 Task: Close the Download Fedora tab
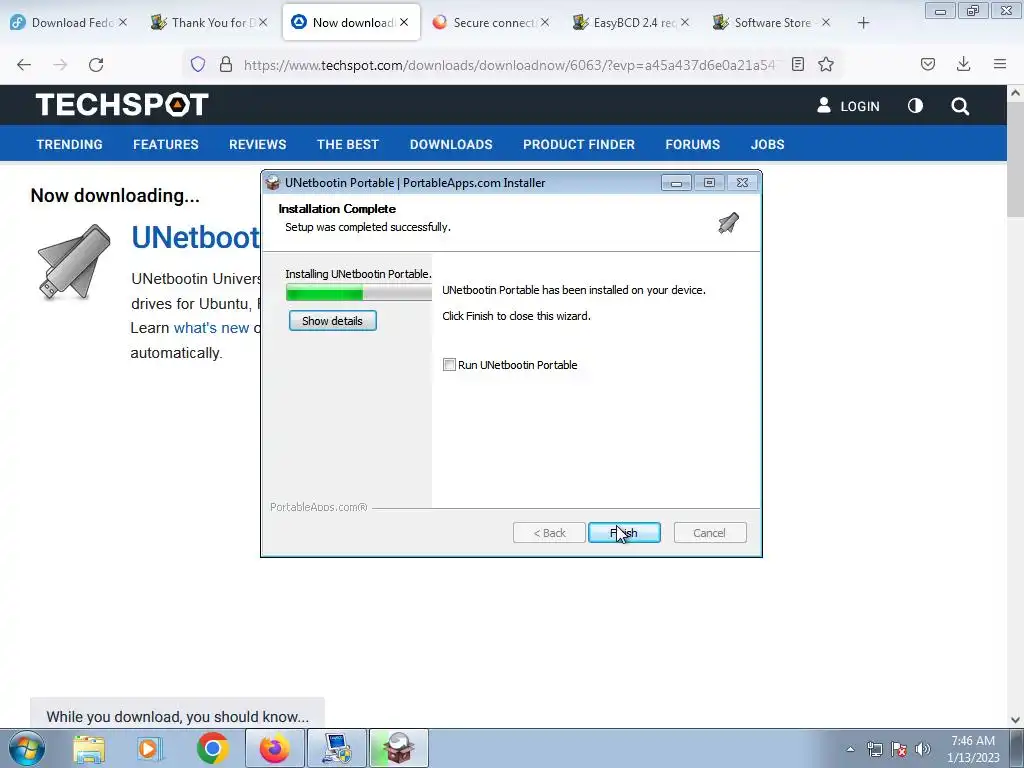[123, 22]
